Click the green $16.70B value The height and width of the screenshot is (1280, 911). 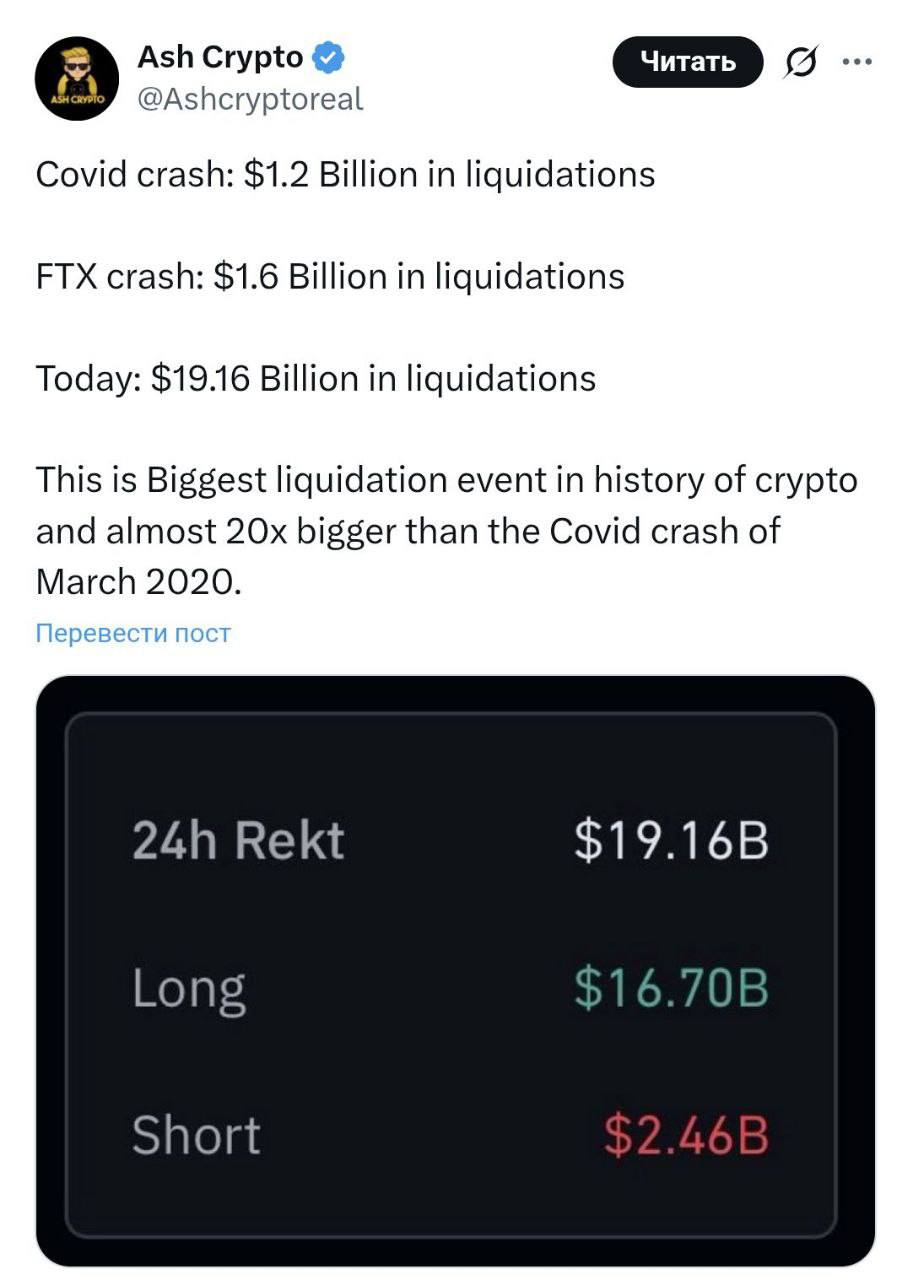pyautogui.click(x=671, y=987)
